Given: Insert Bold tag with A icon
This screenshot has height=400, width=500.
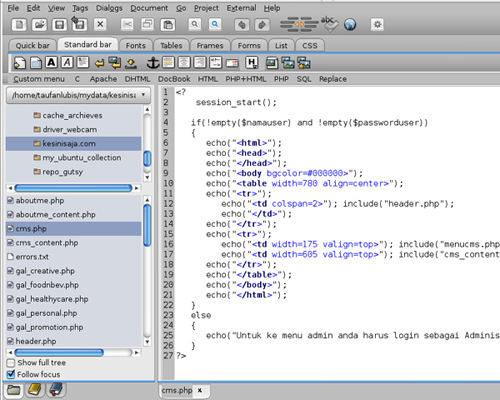Looking at the screenshot, I should [x=51, y=62].
